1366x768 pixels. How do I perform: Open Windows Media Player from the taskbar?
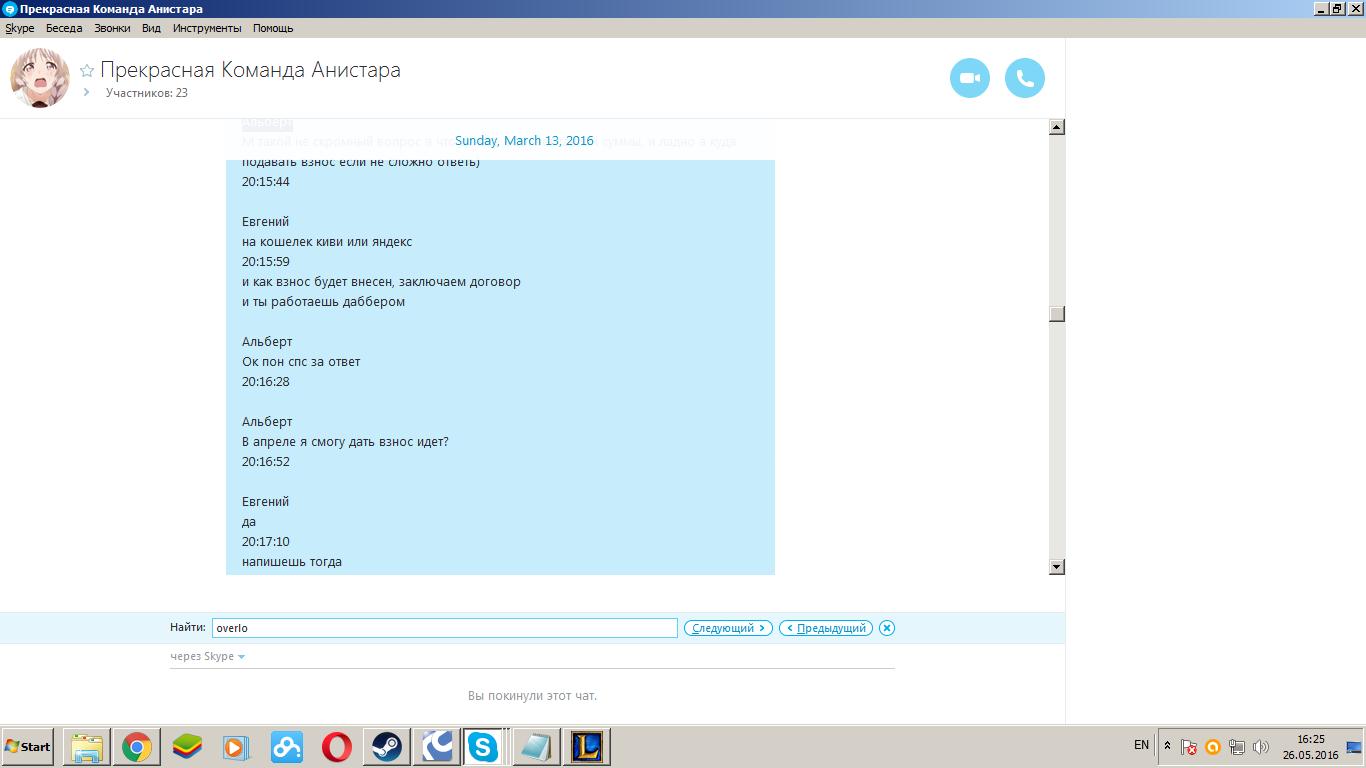tap(236, 747)
